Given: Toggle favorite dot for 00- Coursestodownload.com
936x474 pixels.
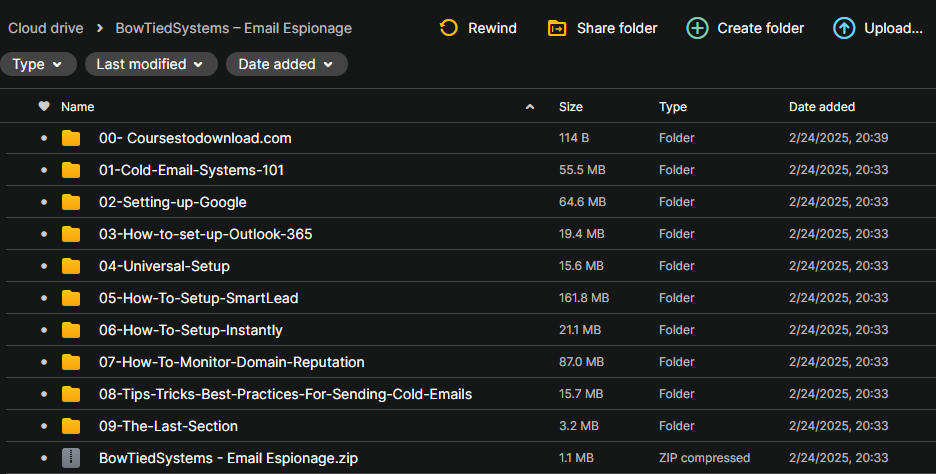Looking at the screenshot, I should click(44, 138).
